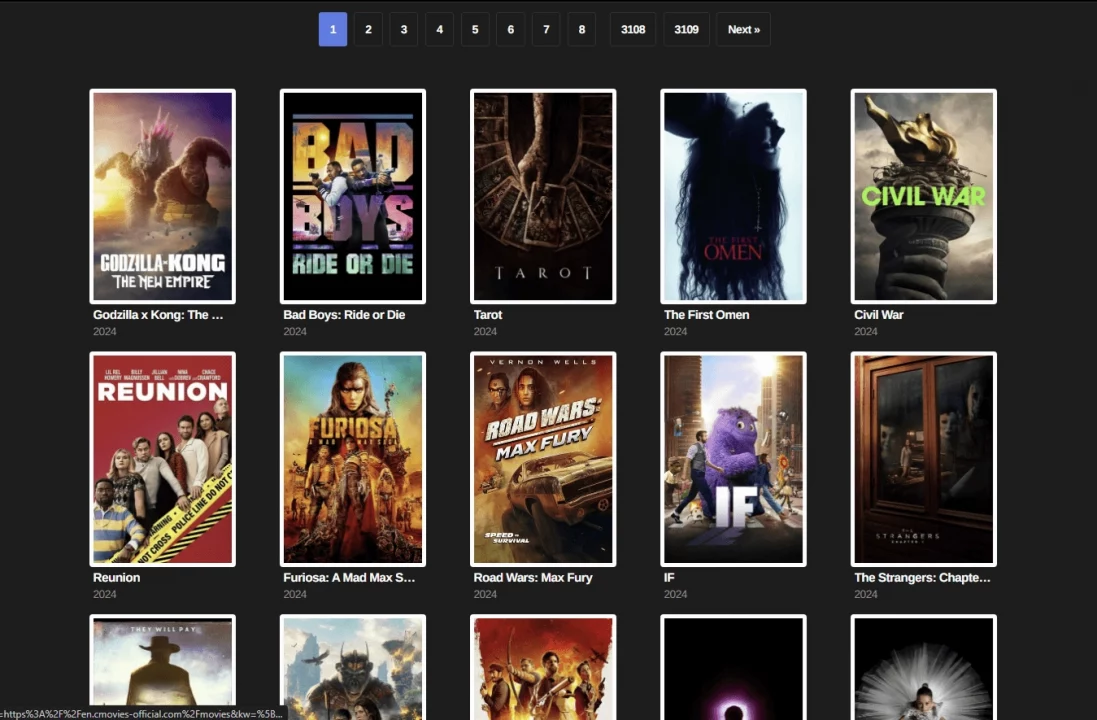Open the last page 3109
The width and height of the screenshot is (1097, 720).
pyautogui.click(x=686, y=29)
